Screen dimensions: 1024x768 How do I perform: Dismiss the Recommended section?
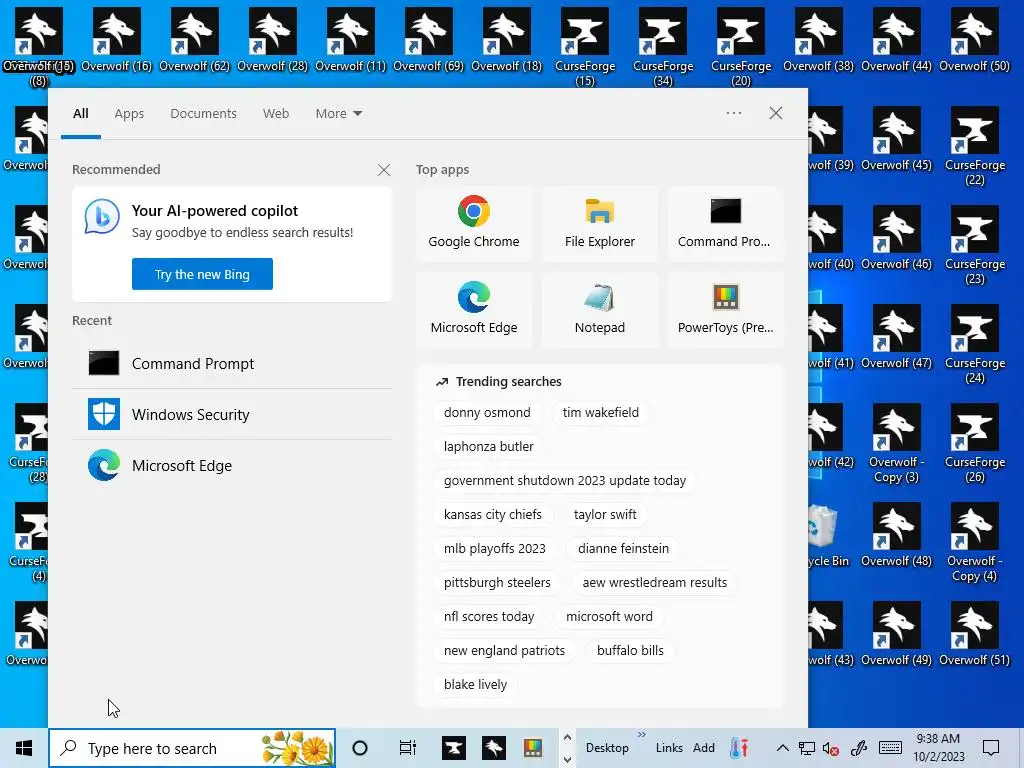click(x=383, y=170)
